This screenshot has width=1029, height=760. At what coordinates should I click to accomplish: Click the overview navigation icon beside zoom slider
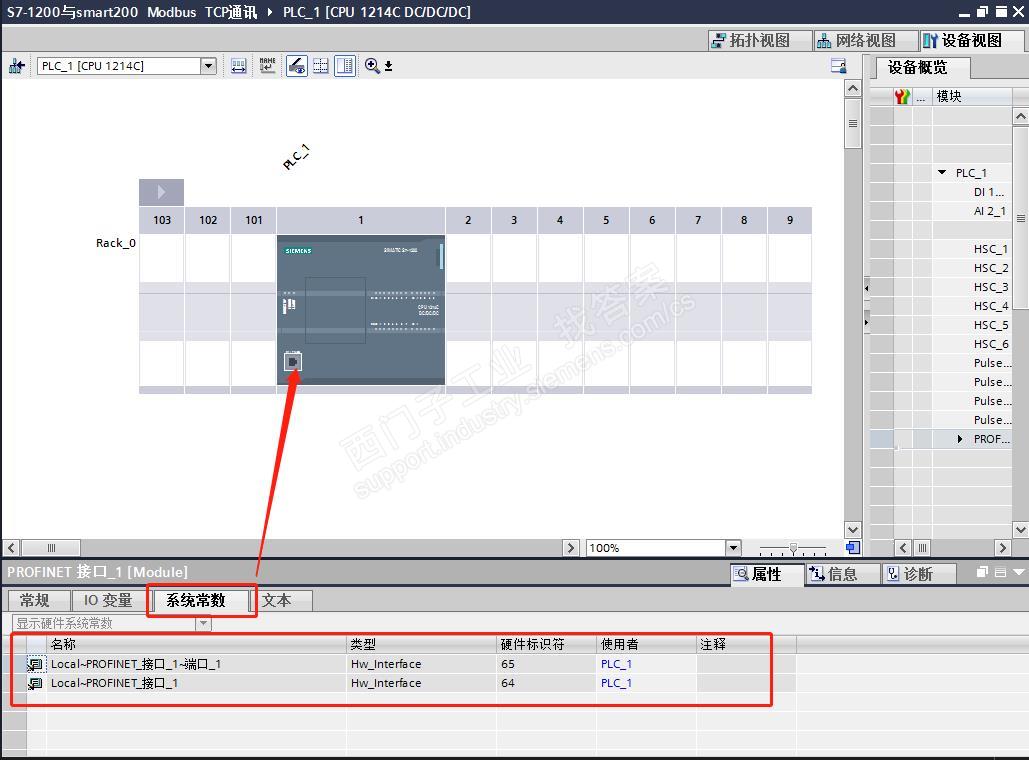coord(852,547)
